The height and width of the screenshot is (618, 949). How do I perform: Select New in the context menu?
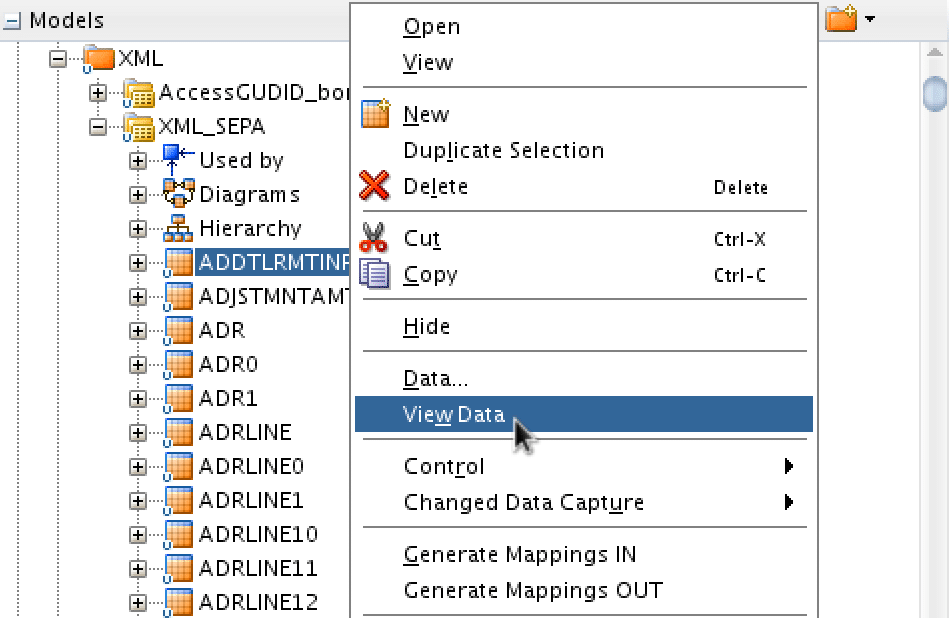[583, 114]
